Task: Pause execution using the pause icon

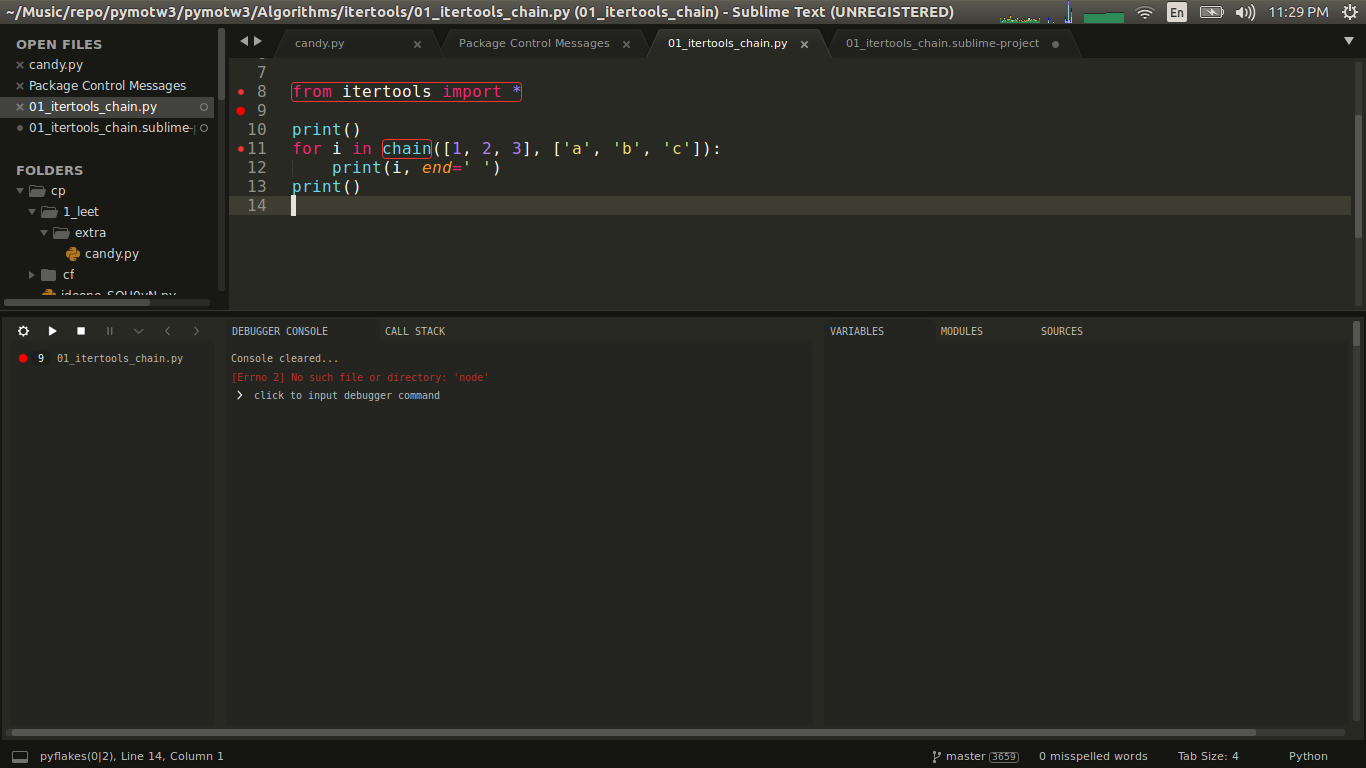Action: pyautogui.click(x=109, y=331)
